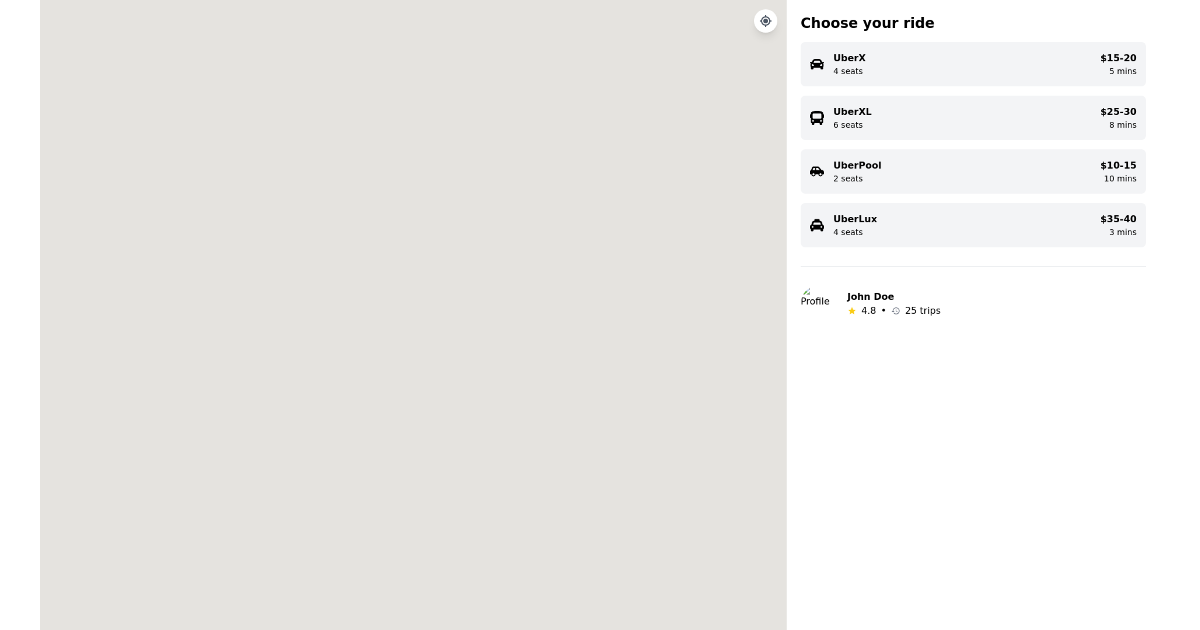Choose the UberXL ride label
Screen dimensions: 1200x630
point(852,112)
